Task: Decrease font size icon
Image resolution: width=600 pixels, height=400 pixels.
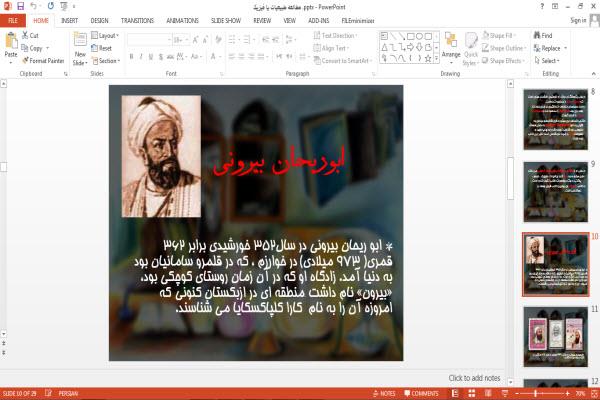Action: tap(205, 40)
